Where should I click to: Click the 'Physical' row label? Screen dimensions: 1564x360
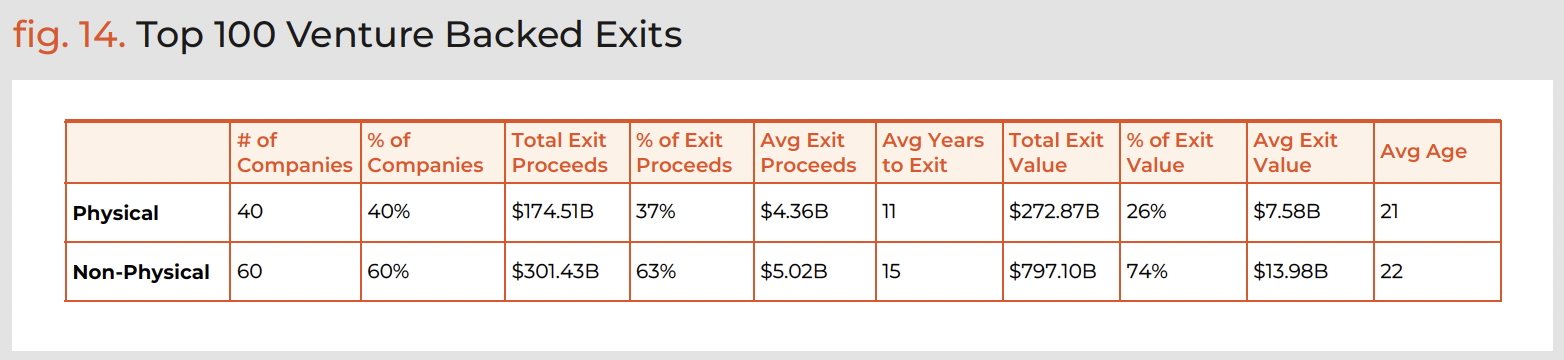pyautogui.click(x=116, y=213)
